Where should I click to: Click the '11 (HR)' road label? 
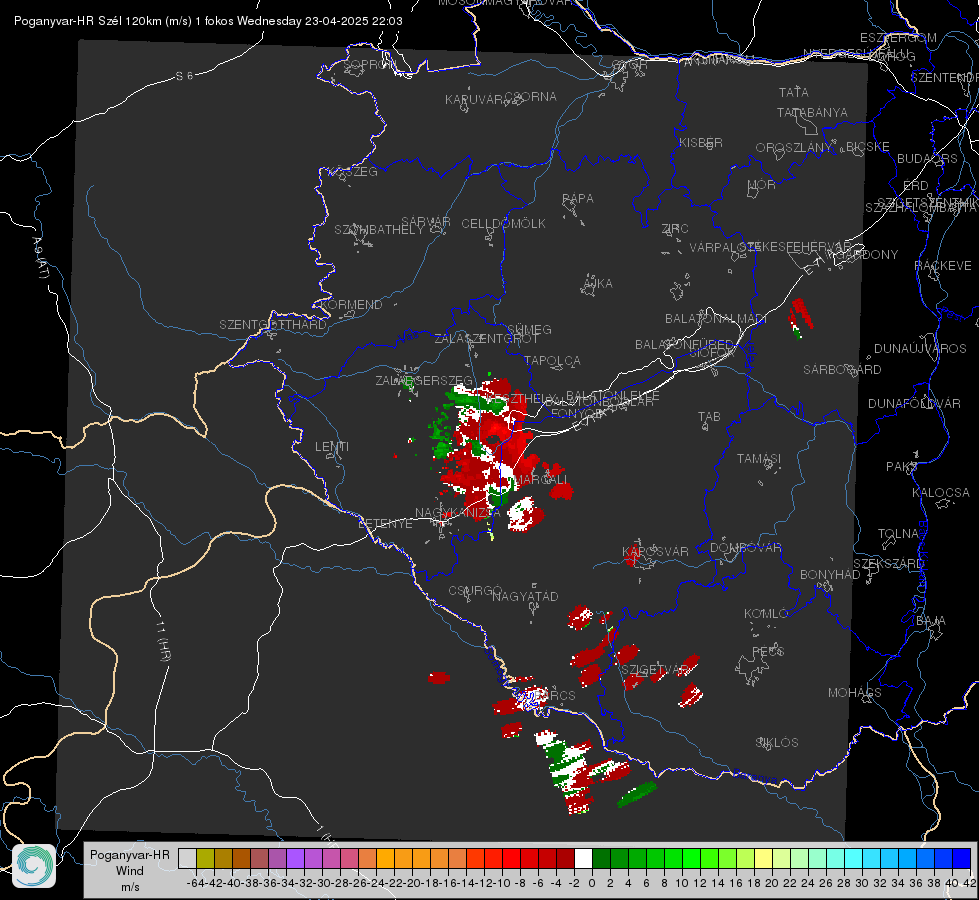pos(163,641)
